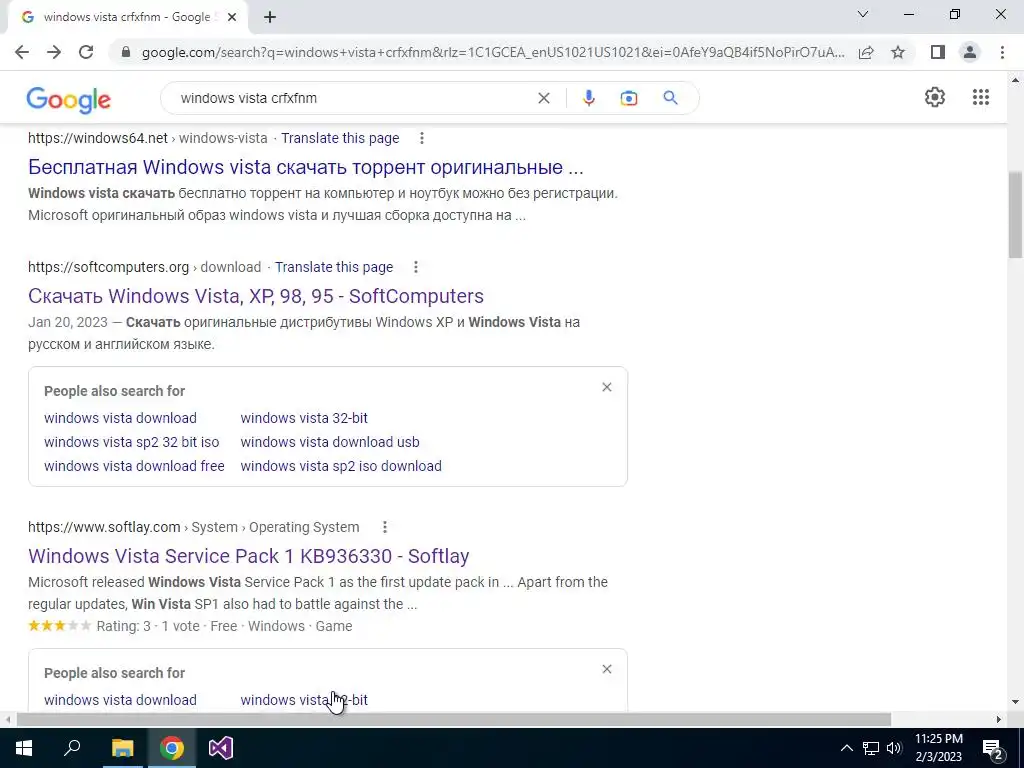Select 'windows vista download' in the first suggestion box
The image size is (1024, 768).
pos(120,418)
